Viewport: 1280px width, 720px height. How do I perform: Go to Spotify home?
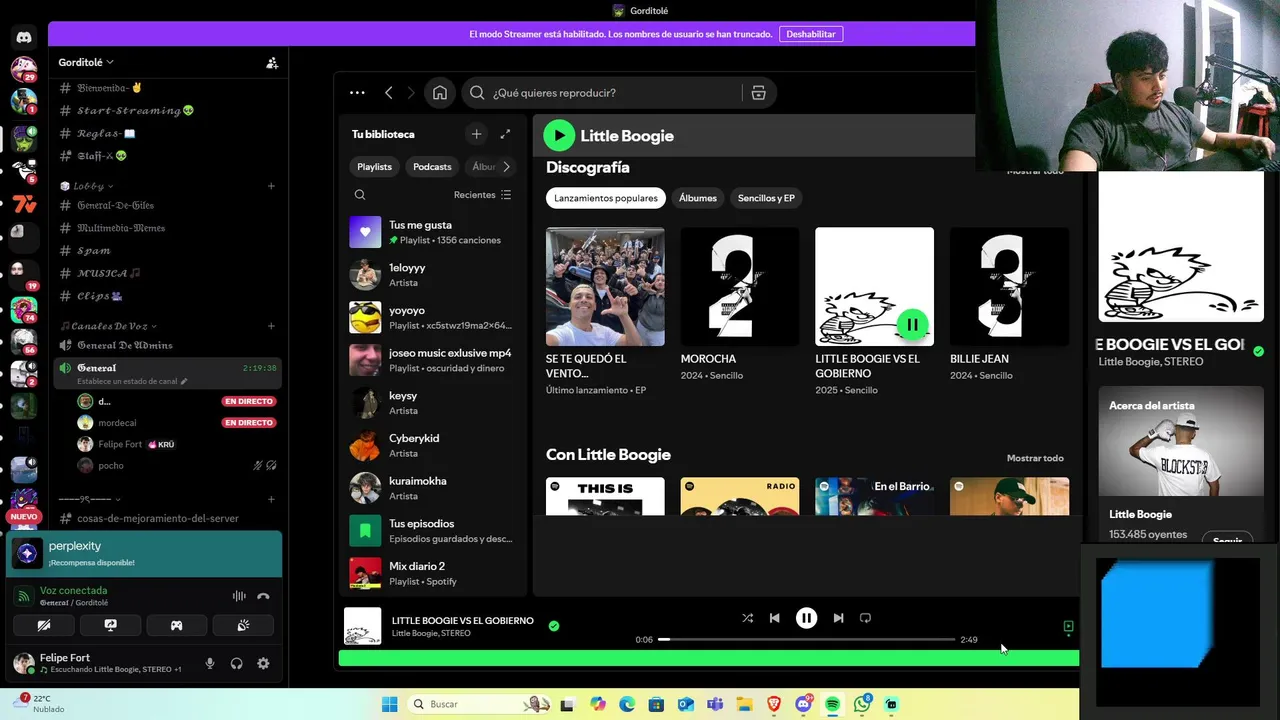pos(440,93)
